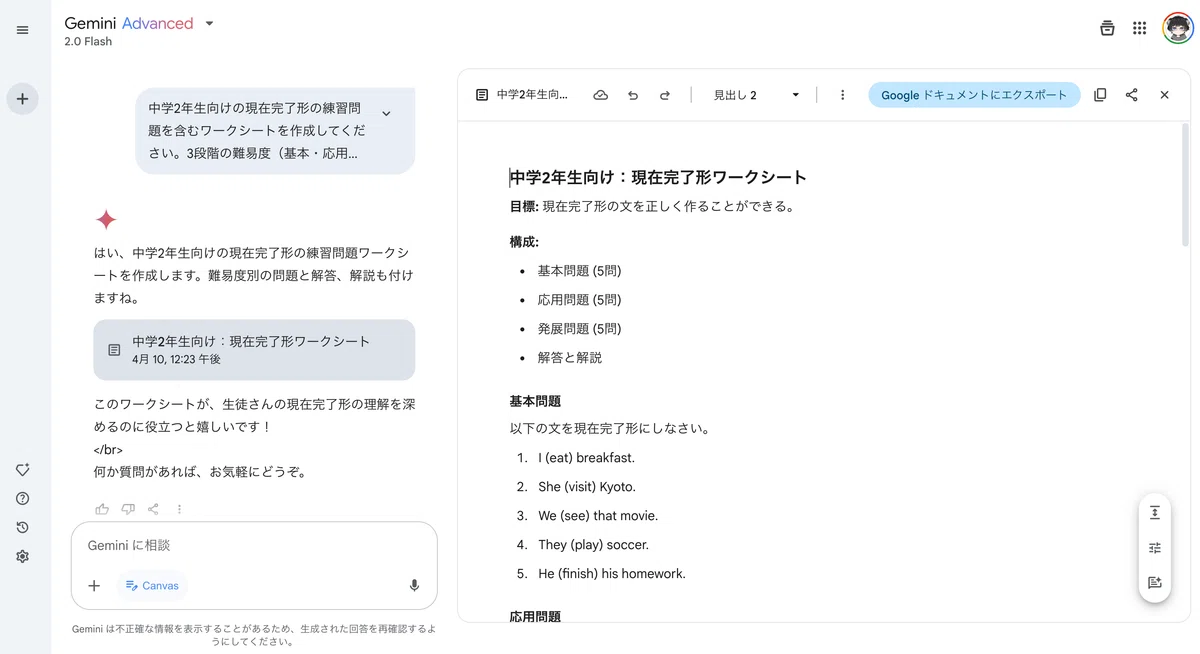1200x654 pixels.
Task: Open the Google apps grid
Action: (x=1139, y=28)
